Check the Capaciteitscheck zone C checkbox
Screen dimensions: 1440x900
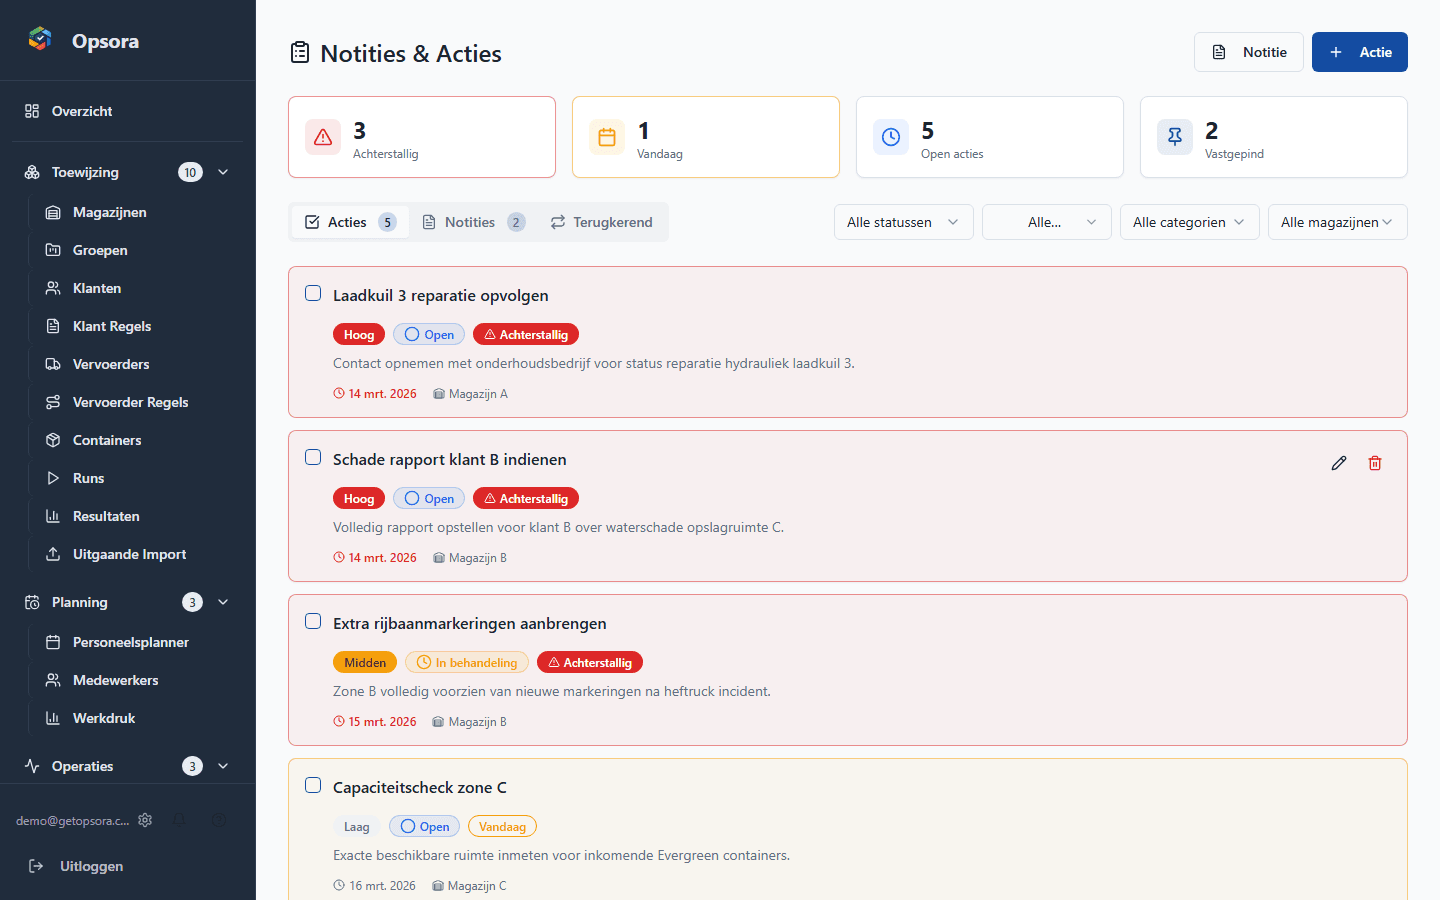[x=313, y=785]
